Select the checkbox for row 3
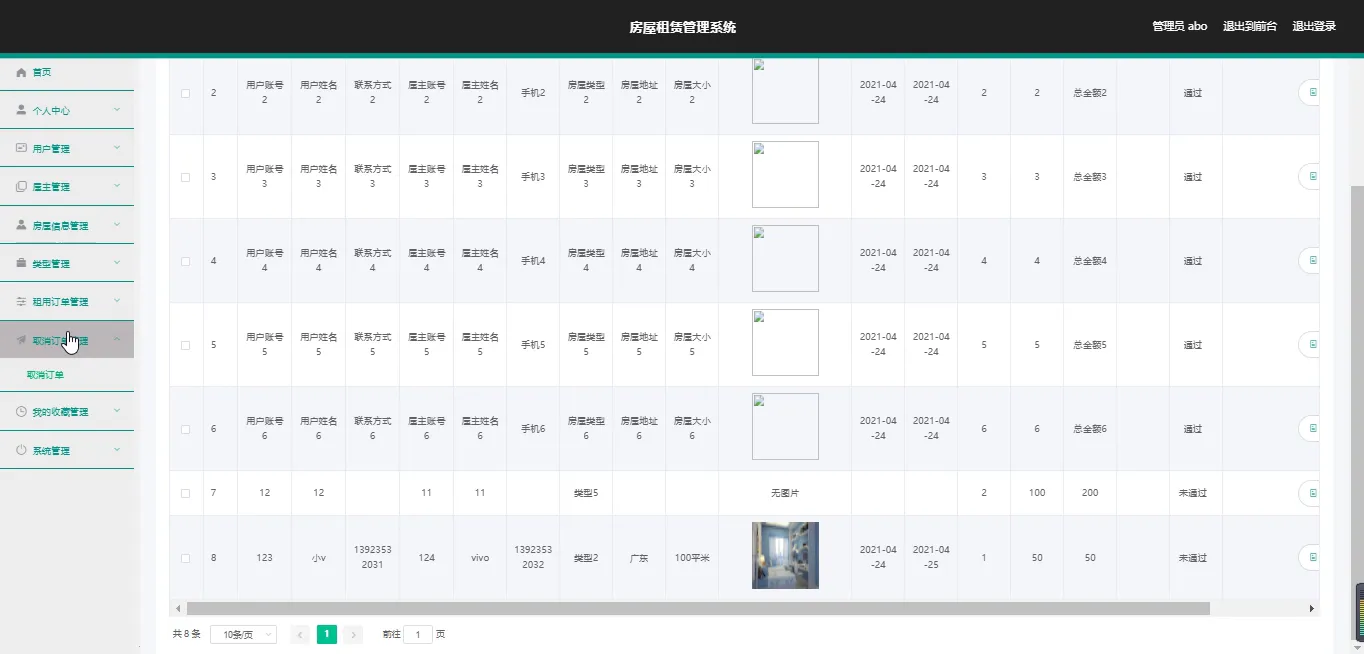This screenshot has height=654, width=1364. pos(185,177)
